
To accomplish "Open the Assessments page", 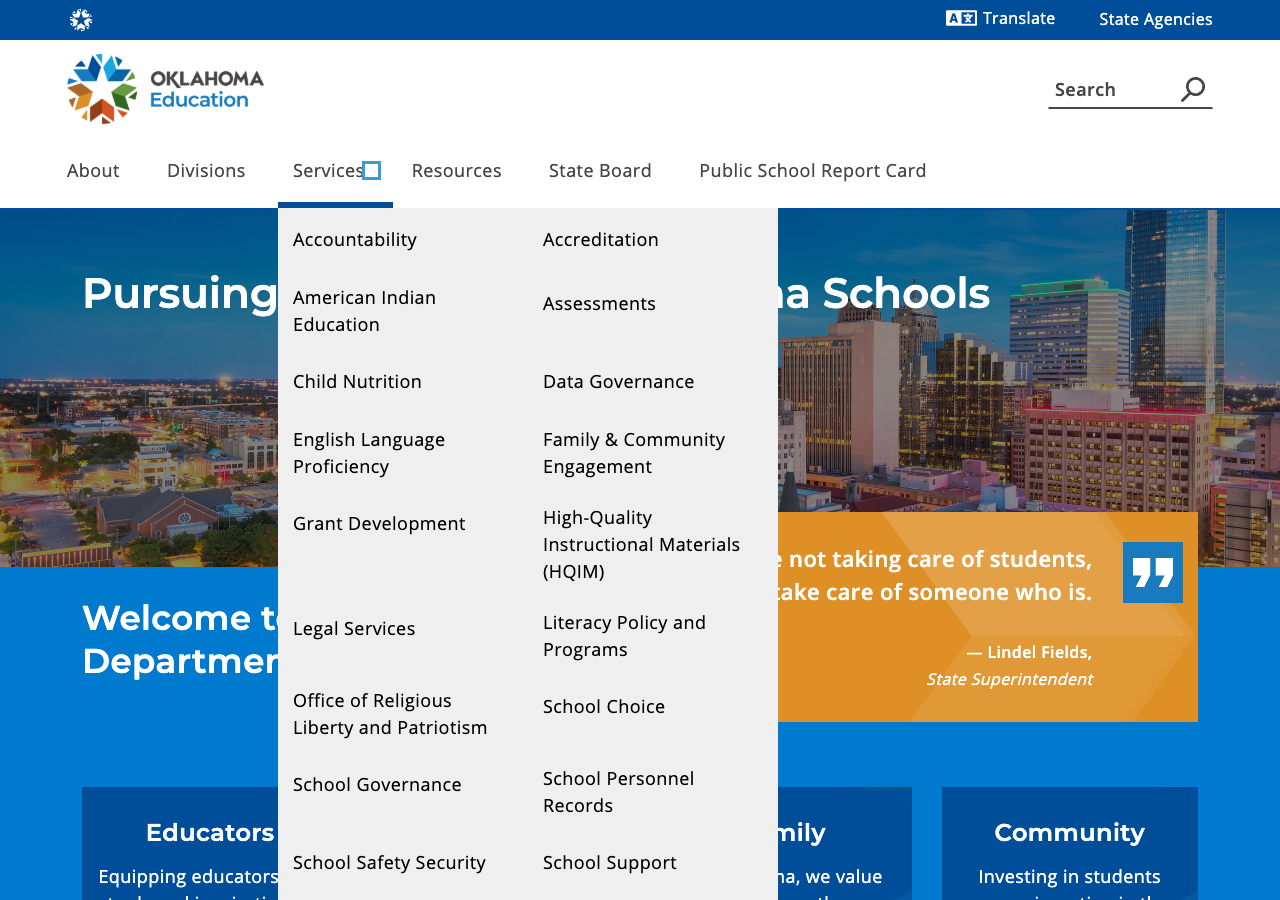I will click(599, 304).
